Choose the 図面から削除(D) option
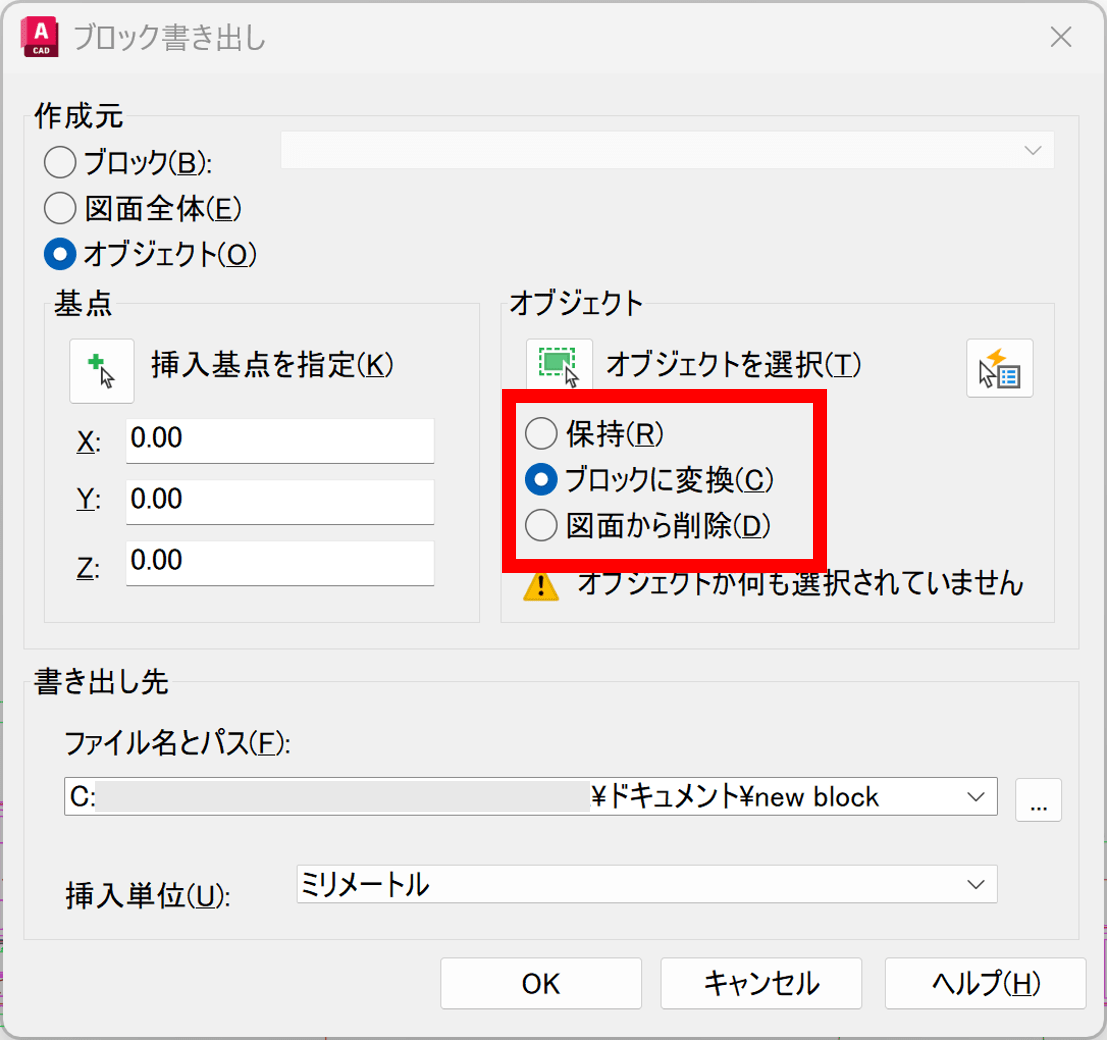Viewport: 1107px width, 1040px height. pyautogui.click(x=541, y=526)
